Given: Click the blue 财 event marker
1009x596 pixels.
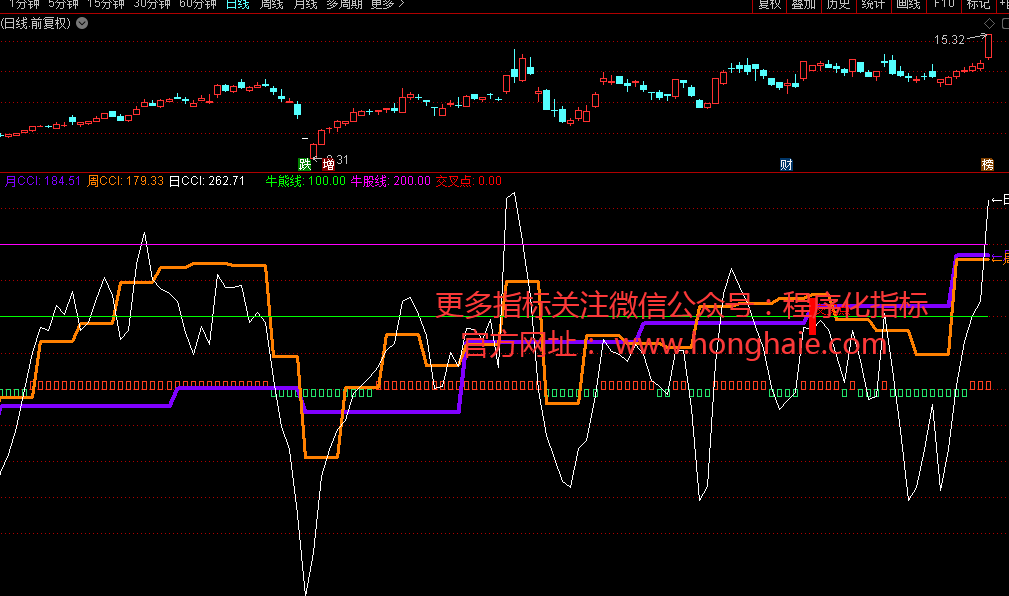Looking at the screenshot, I should (x=786, y=164).
